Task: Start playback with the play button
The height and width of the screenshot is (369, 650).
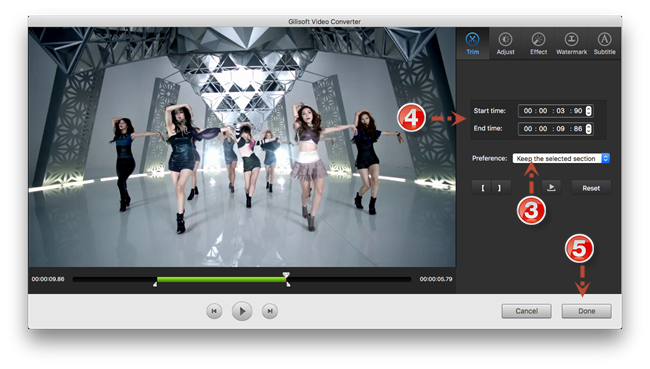Action: point(242,311)
